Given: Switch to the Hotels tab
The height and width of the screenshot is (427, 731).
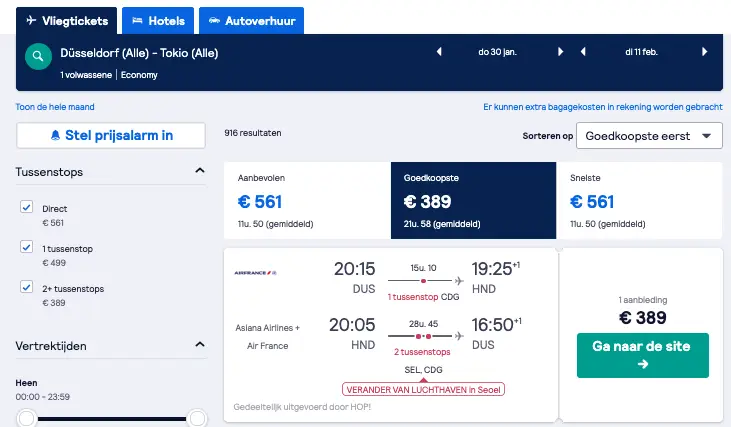Looking at the screenshot, I should click(x=158, y=21).
